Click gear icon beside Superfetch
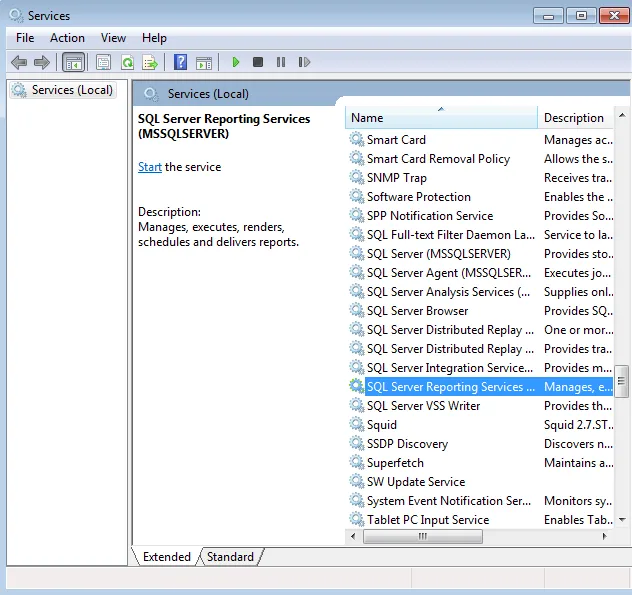Viewport: 632px width, 595px height. click(x=357, y=462)
